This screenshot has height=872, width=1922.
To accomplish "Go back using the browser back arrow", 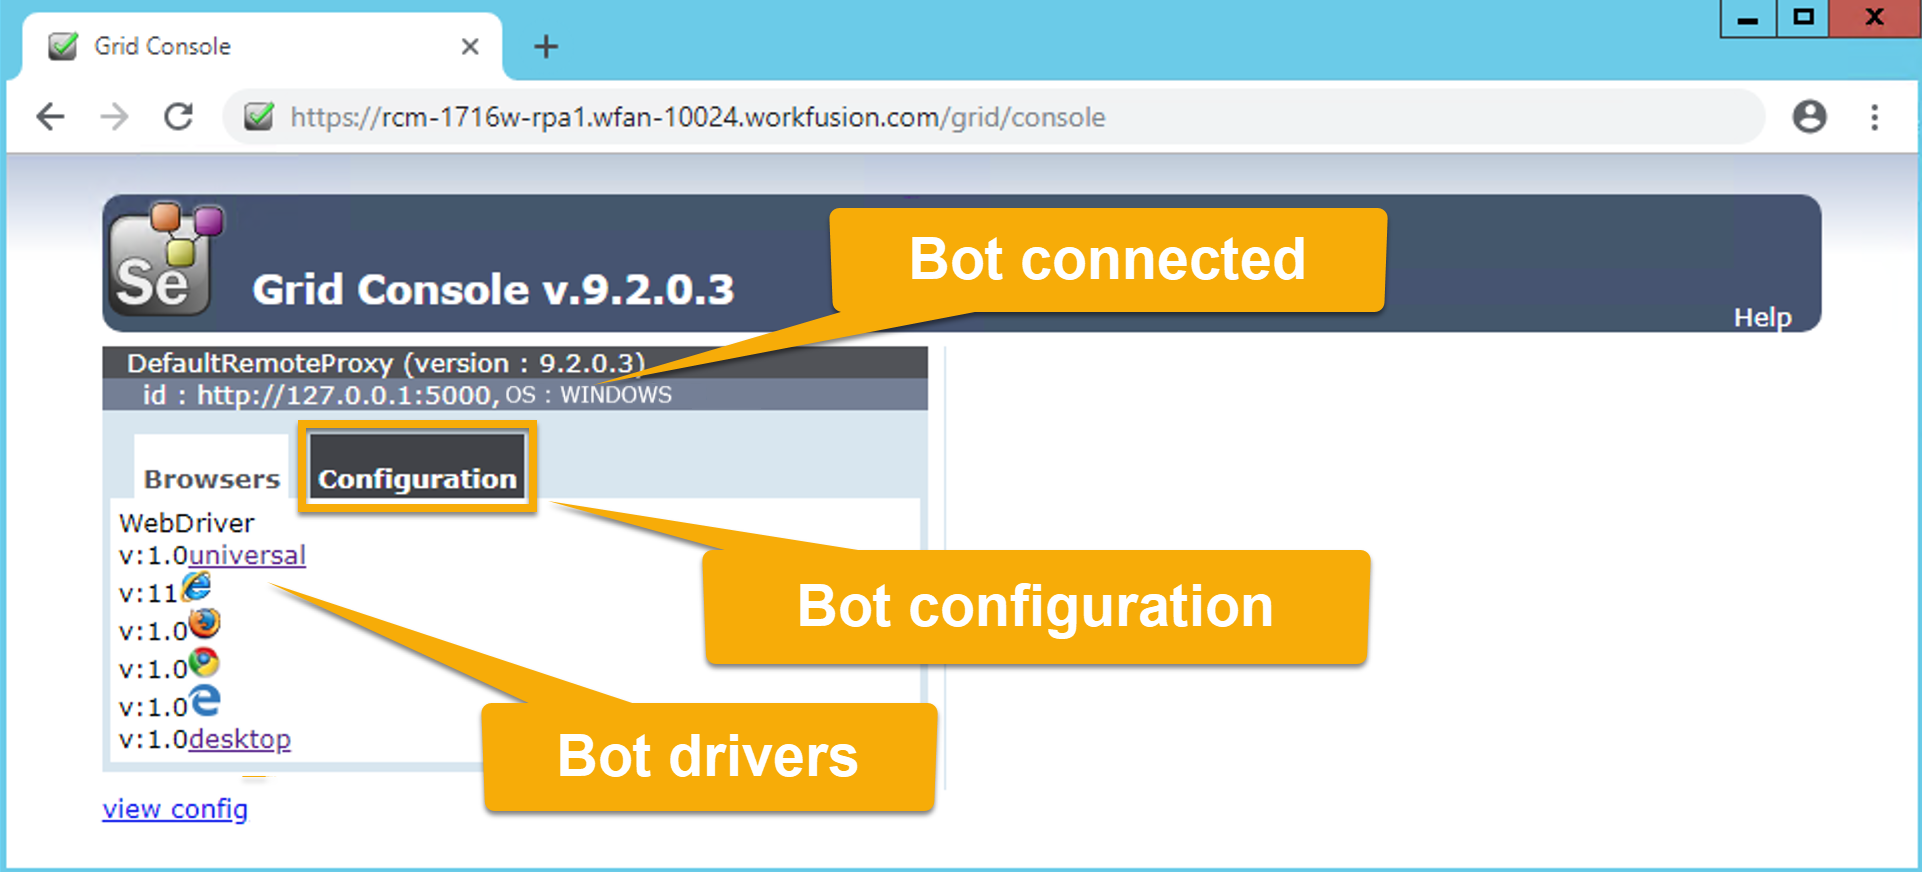I will click(50, 117).
